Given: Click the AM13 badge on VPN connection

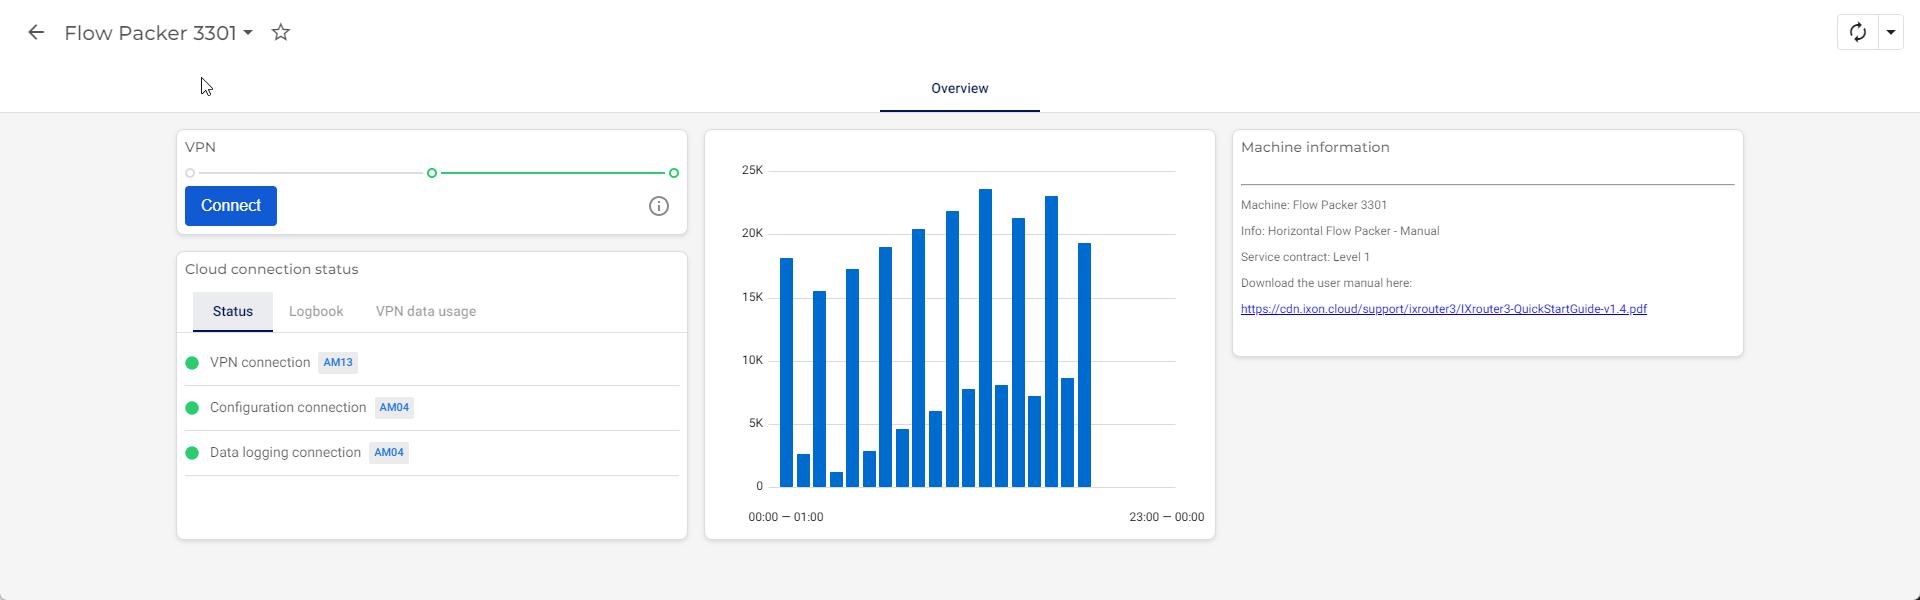Looking at the screenshot, I should point(338,363).
